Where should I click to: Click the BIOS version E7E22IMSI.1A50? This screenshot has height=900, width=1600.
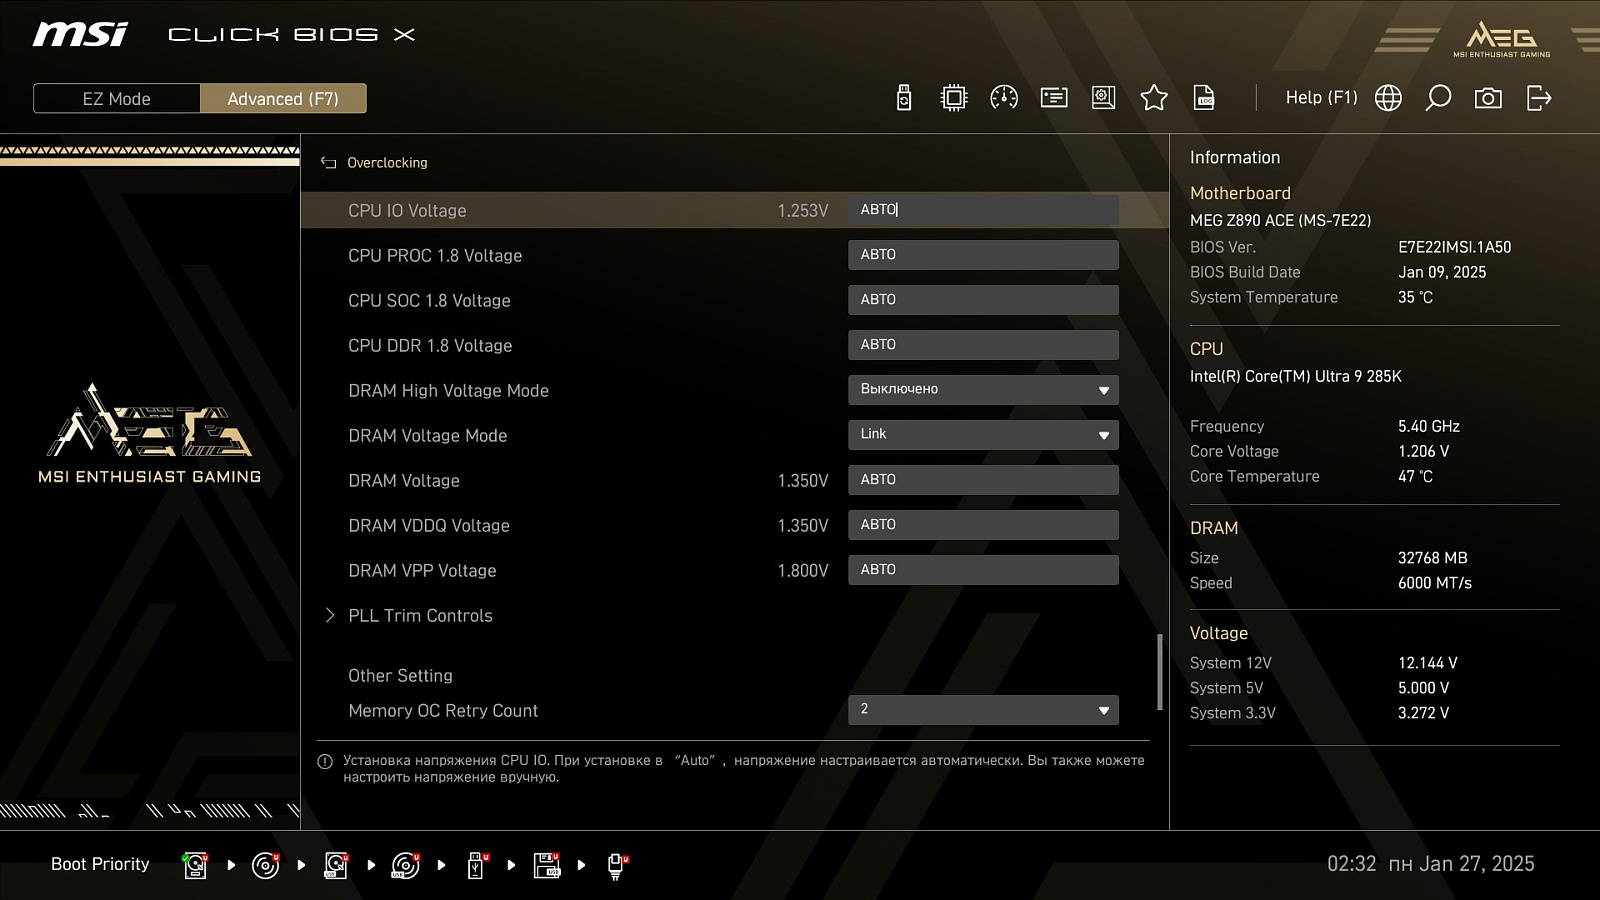[x=1454, y=247]
